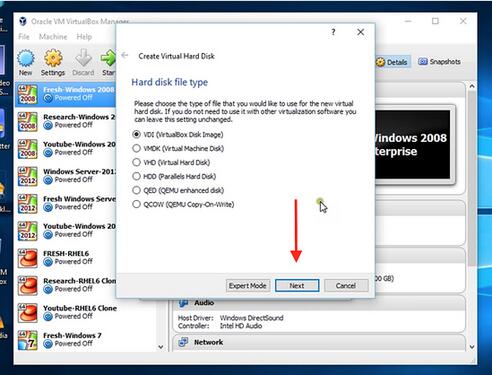Click the Windows 2008 preview thumbnail
The width and height of the screenshot is (492, 375).
coord(413,145)
